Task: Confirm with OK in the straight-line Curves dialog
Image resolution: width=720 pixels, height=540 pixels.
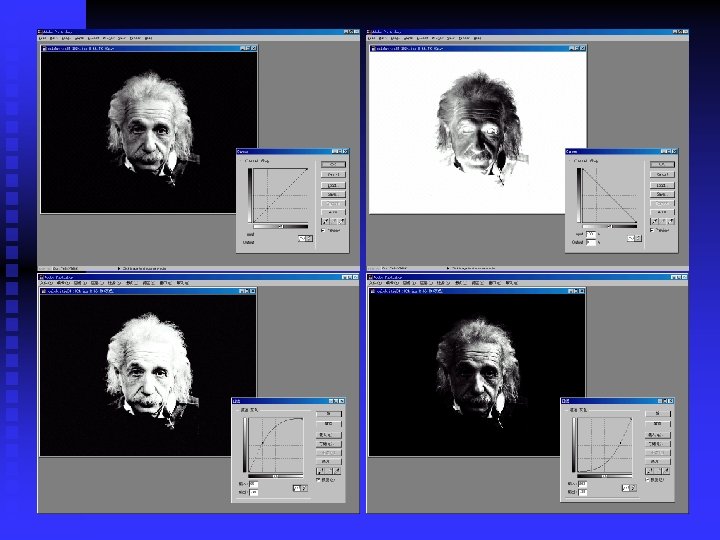Action: [333, 164]
